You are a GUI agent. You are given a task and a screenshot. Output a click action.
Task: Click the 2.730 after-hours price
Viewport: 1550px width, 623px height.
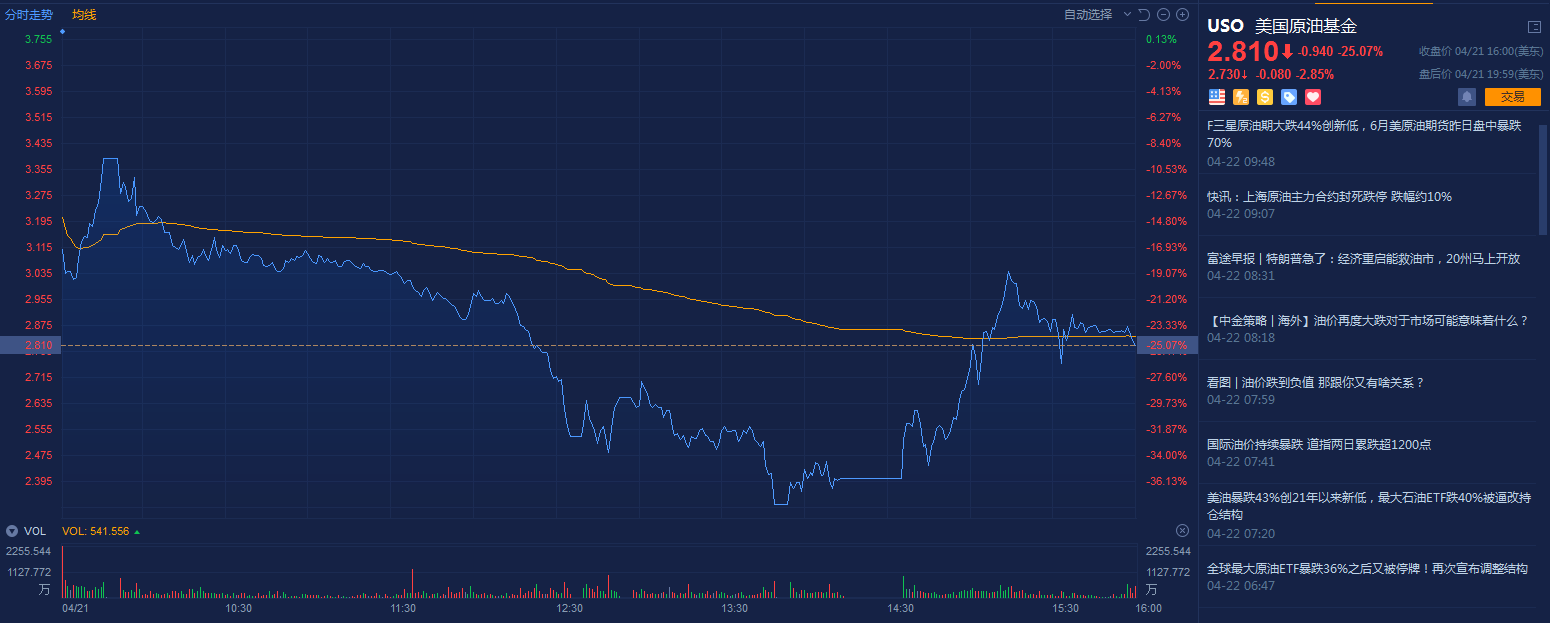(1224, 74)
